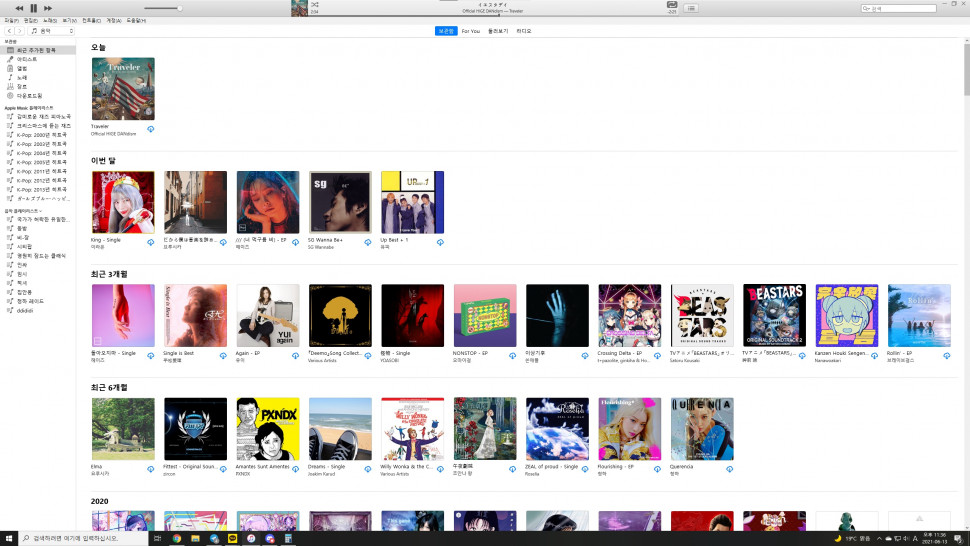Download Up Beat + 1 via cloud icon
970x546 pixels.
[440, 242]
